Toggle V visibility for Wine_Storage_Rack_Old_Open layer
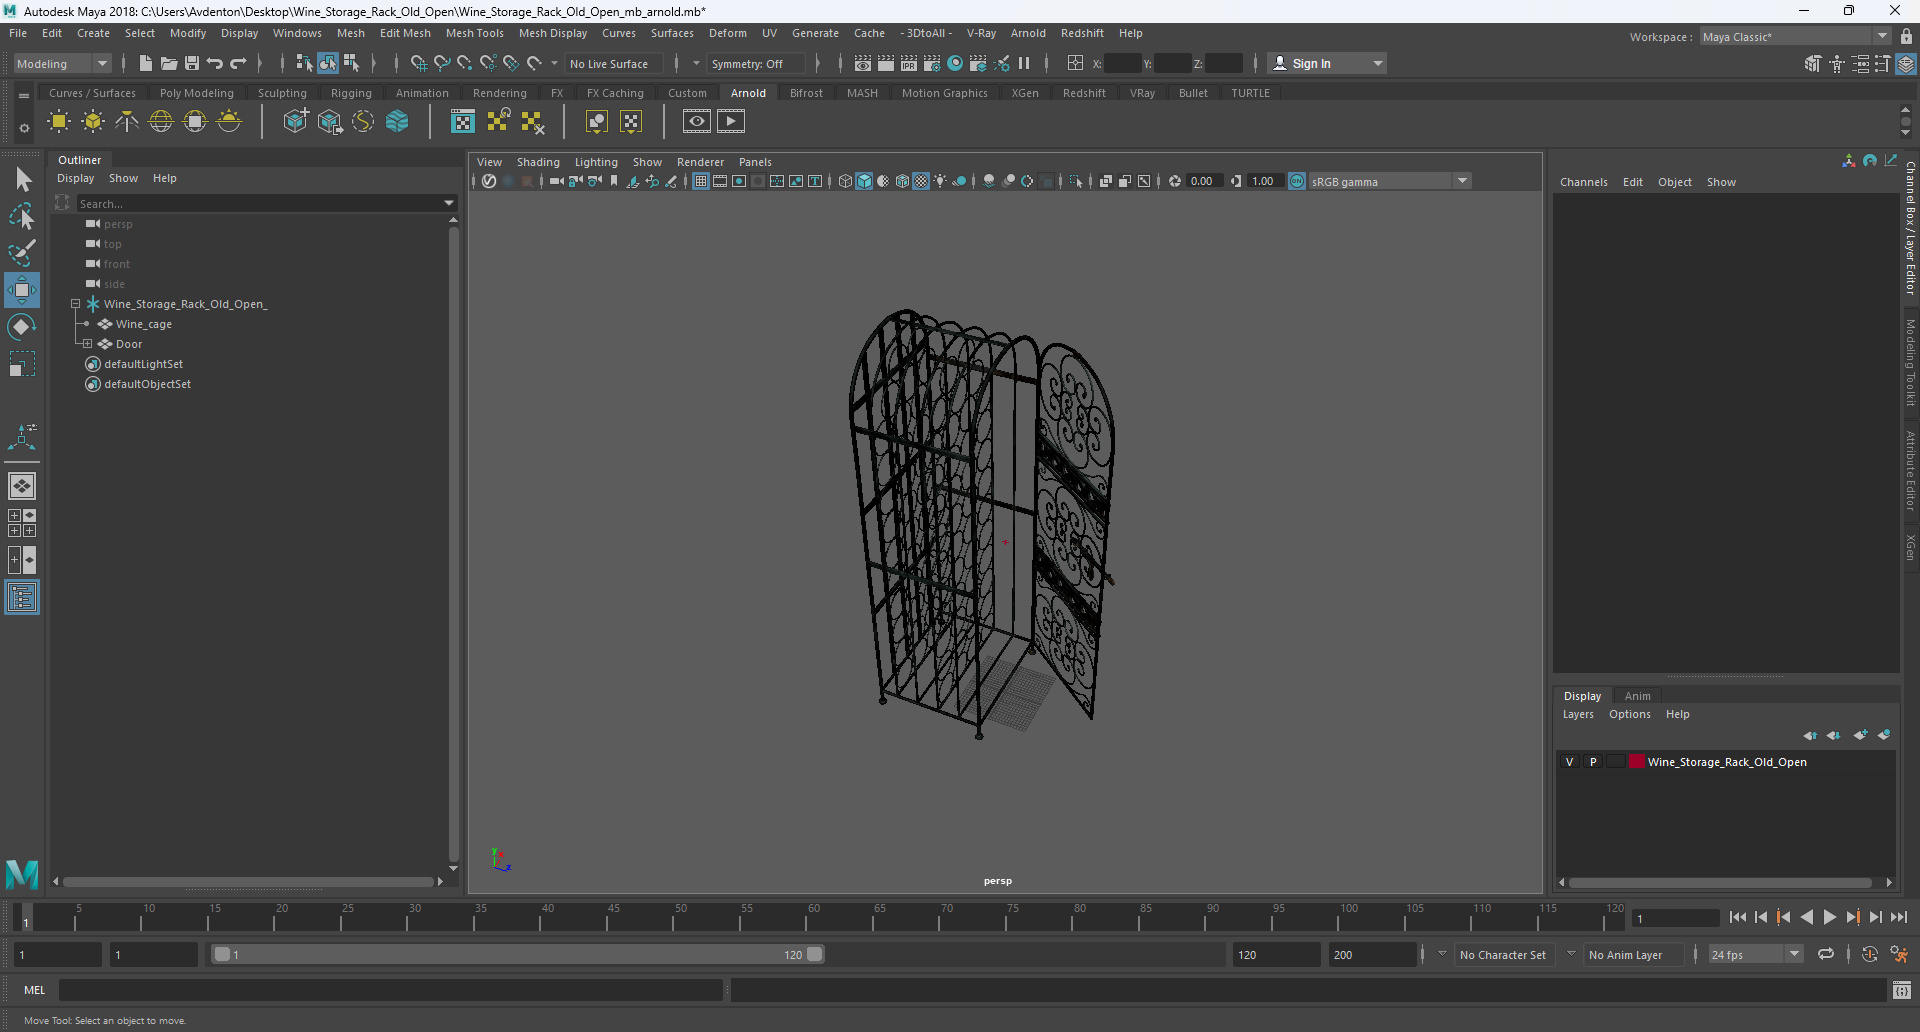Image resolution: width=1920 pixels, height=1032 pixels. click(x=1569, y=762)
